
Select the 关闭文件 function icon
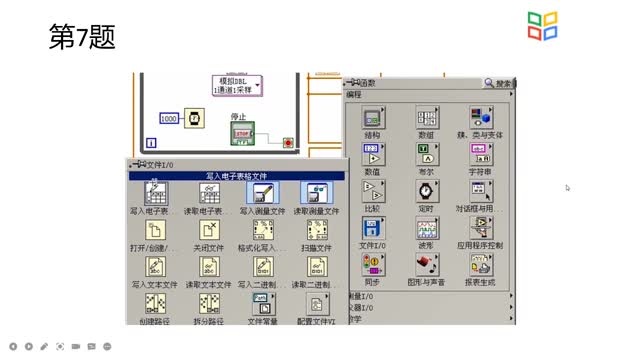click(x=209, y=230)
